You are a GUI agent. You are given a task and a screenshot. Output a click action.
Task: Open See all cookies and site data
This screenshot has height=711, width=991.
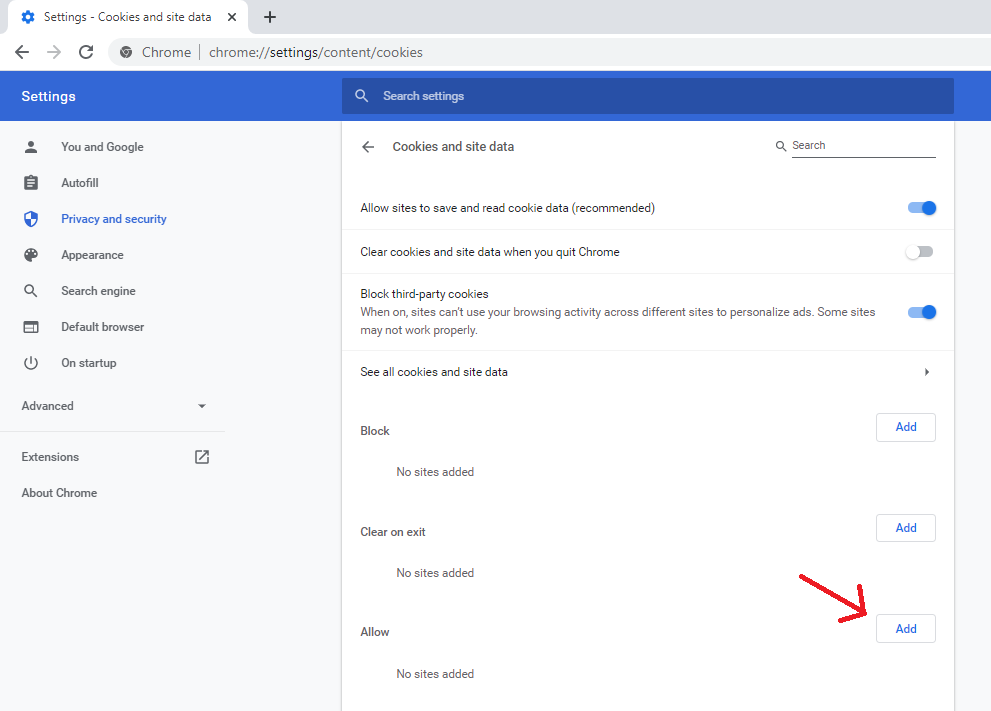[x=647, y=372]
